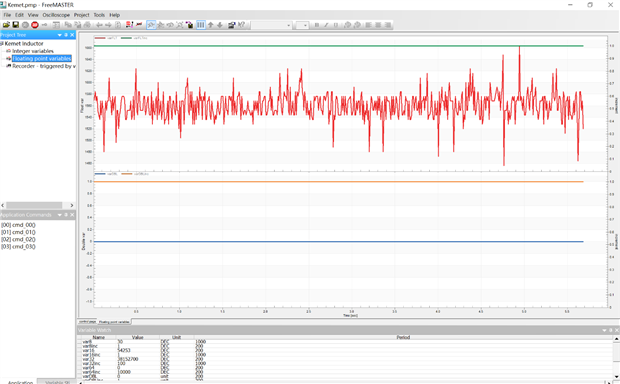Viewport: 620px width, 384px height.
Task: Open project file from toolbar
Action: coord(6,25)
